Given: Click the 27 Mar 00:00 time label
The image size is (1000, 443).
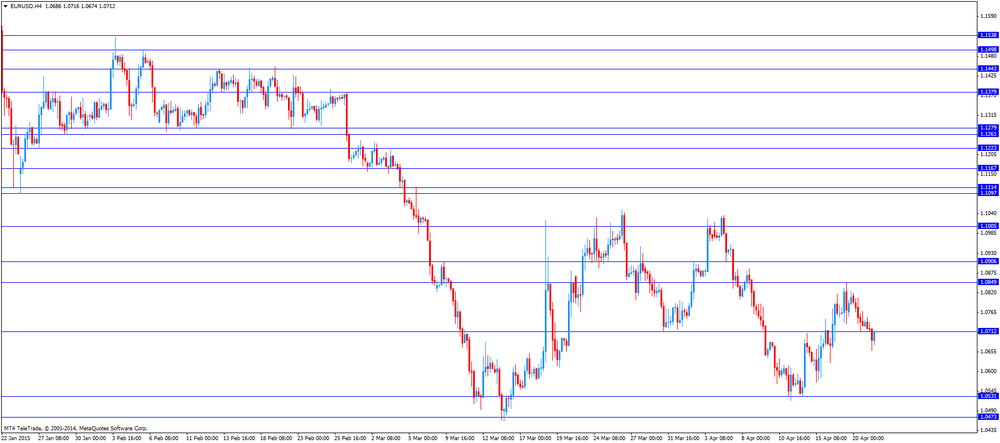Looking at the screenshot, I should [x=645, y=439].
